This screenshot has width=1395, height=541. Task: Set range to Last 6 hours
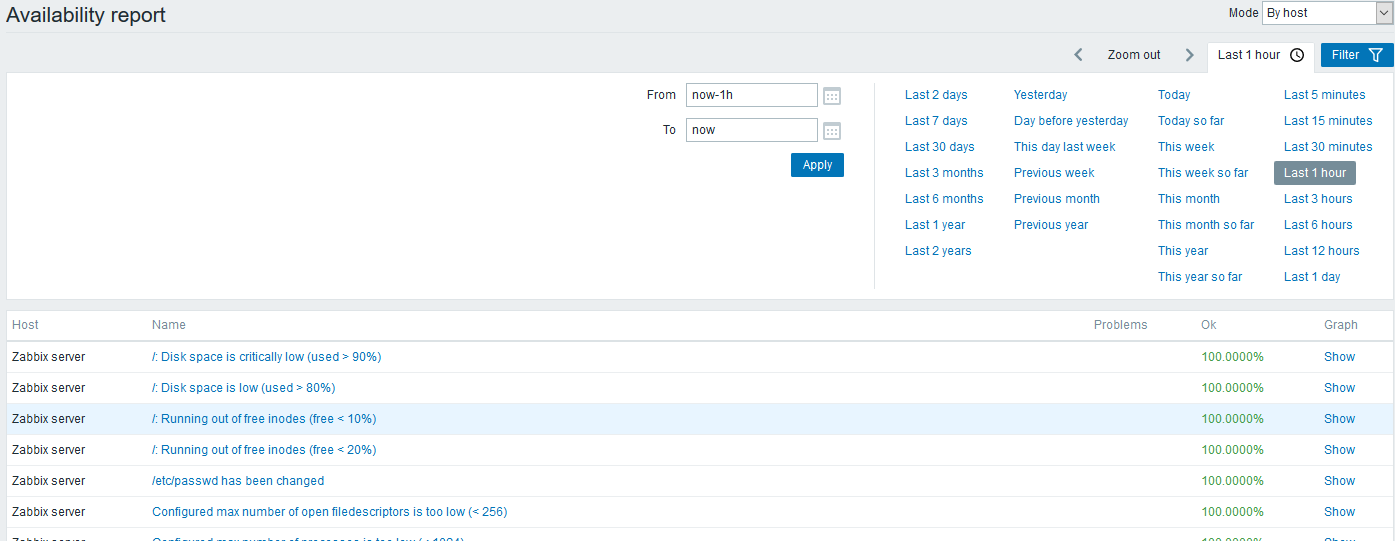[1318, 225]
